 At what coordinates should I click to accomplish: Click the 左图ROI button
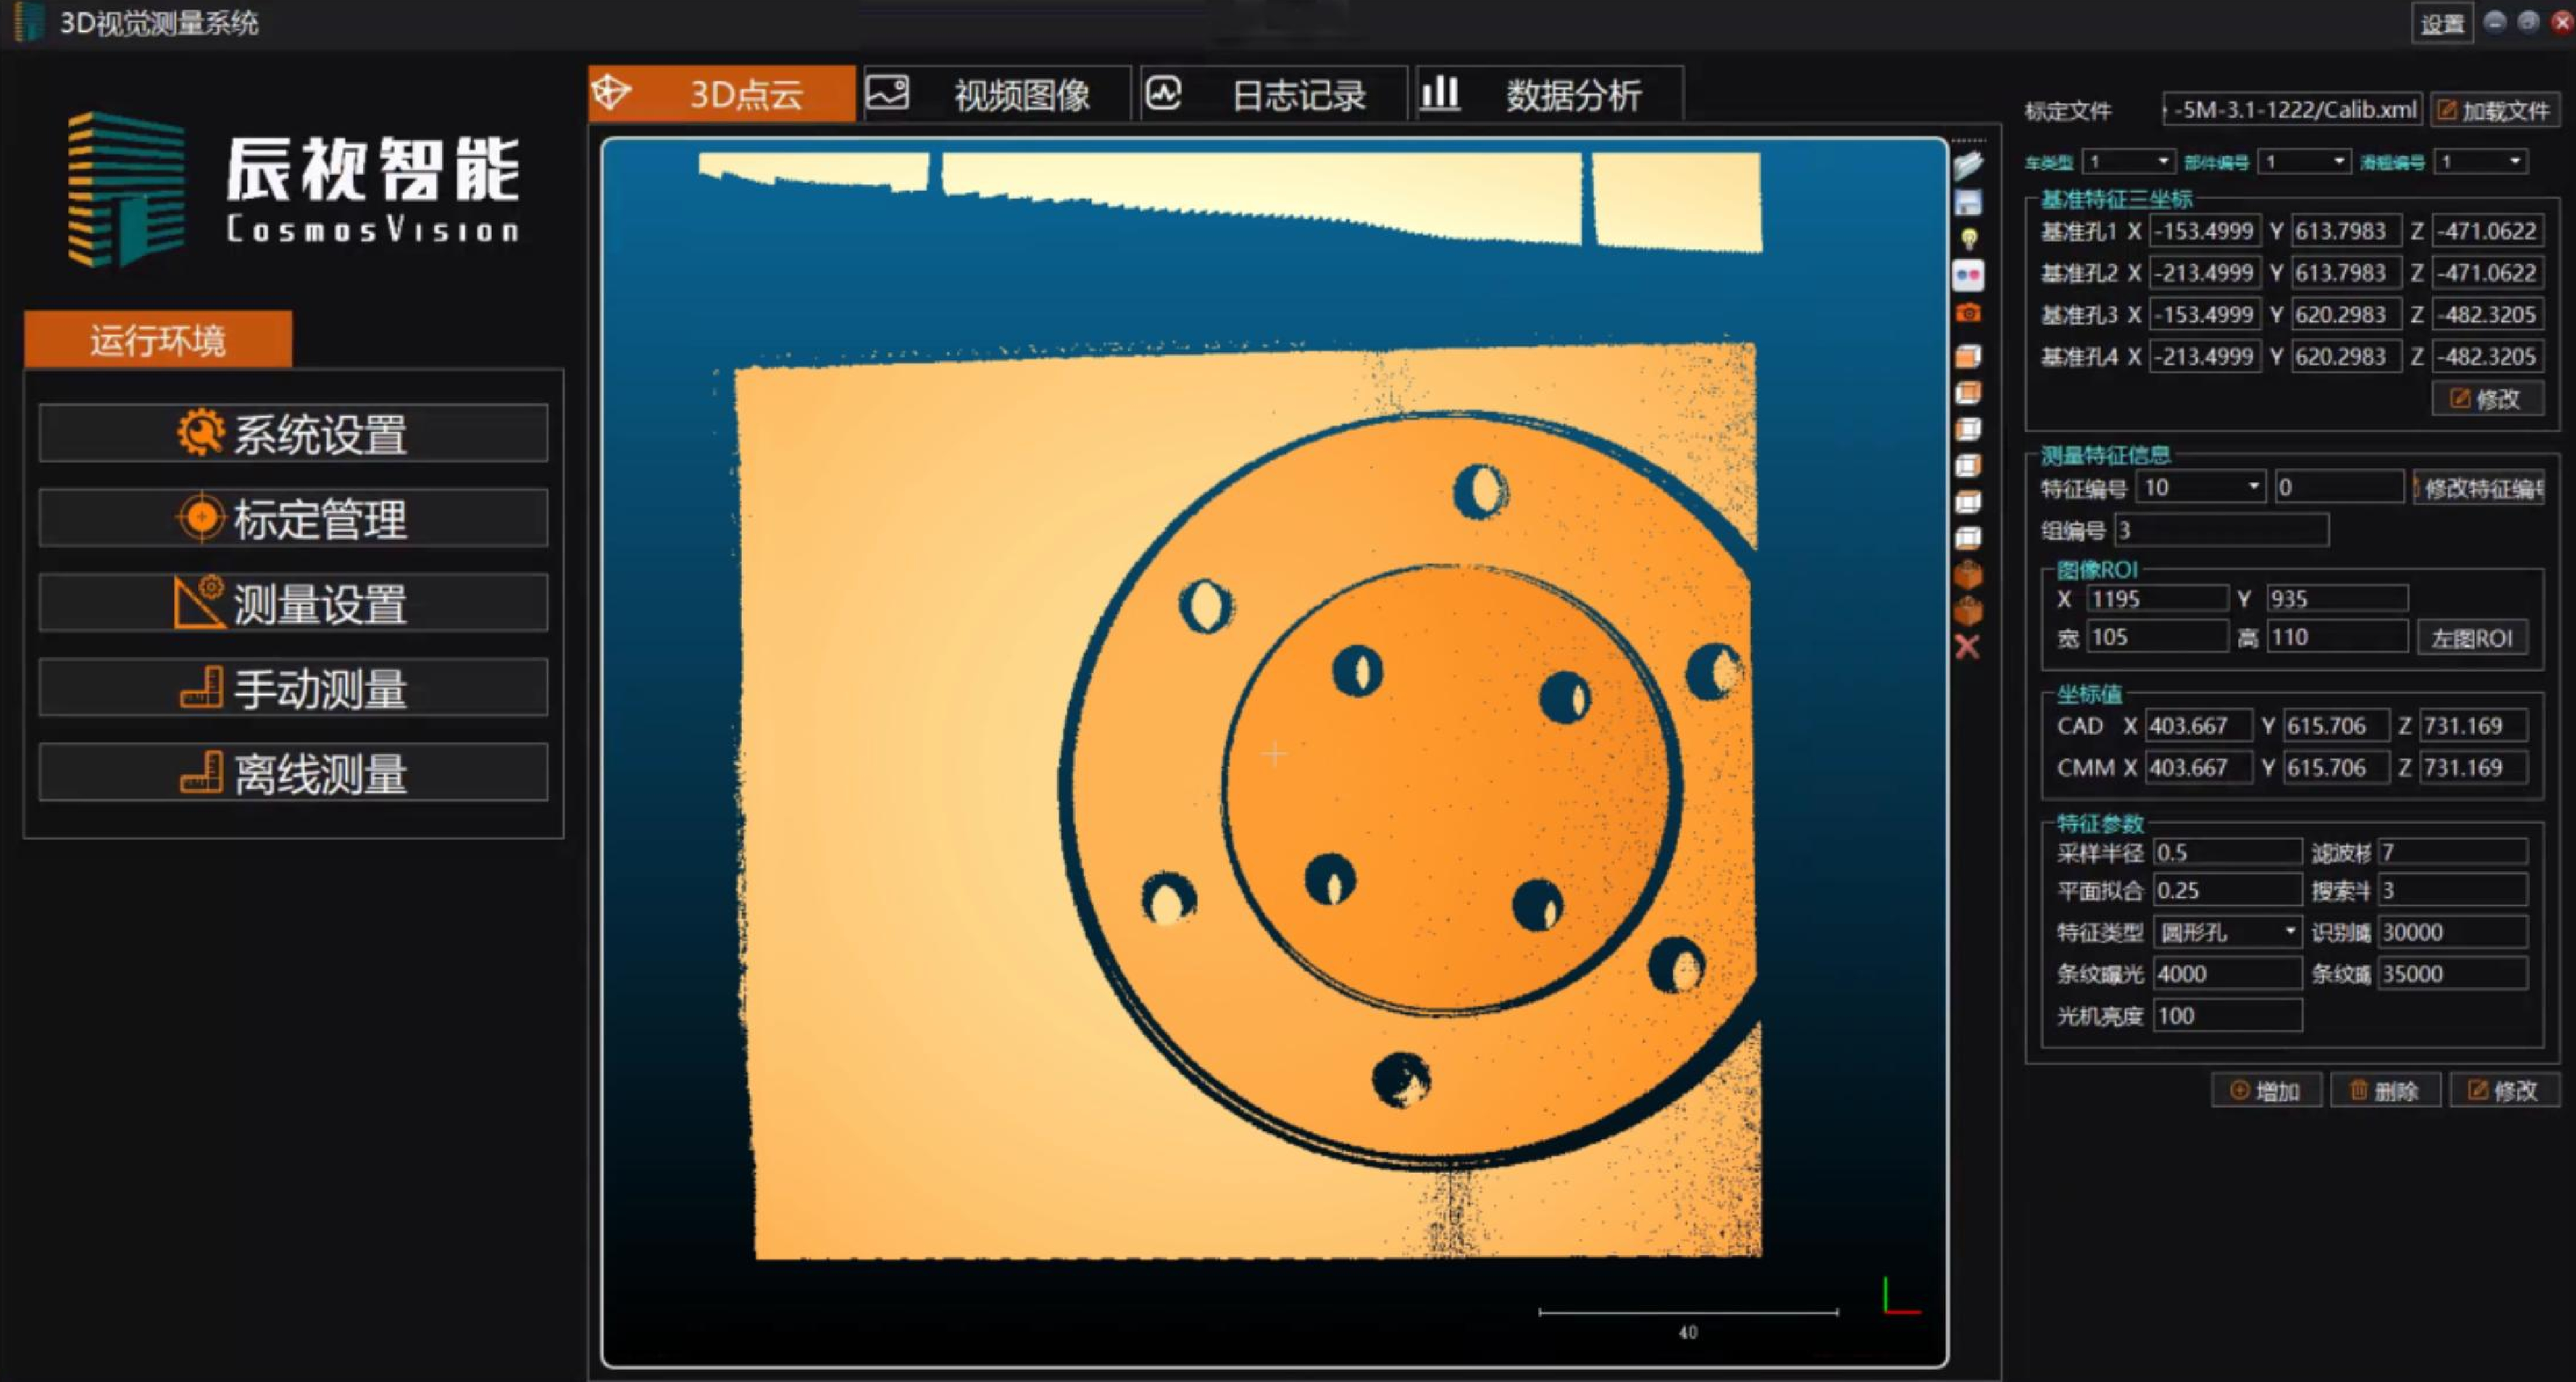[2471, 638]
